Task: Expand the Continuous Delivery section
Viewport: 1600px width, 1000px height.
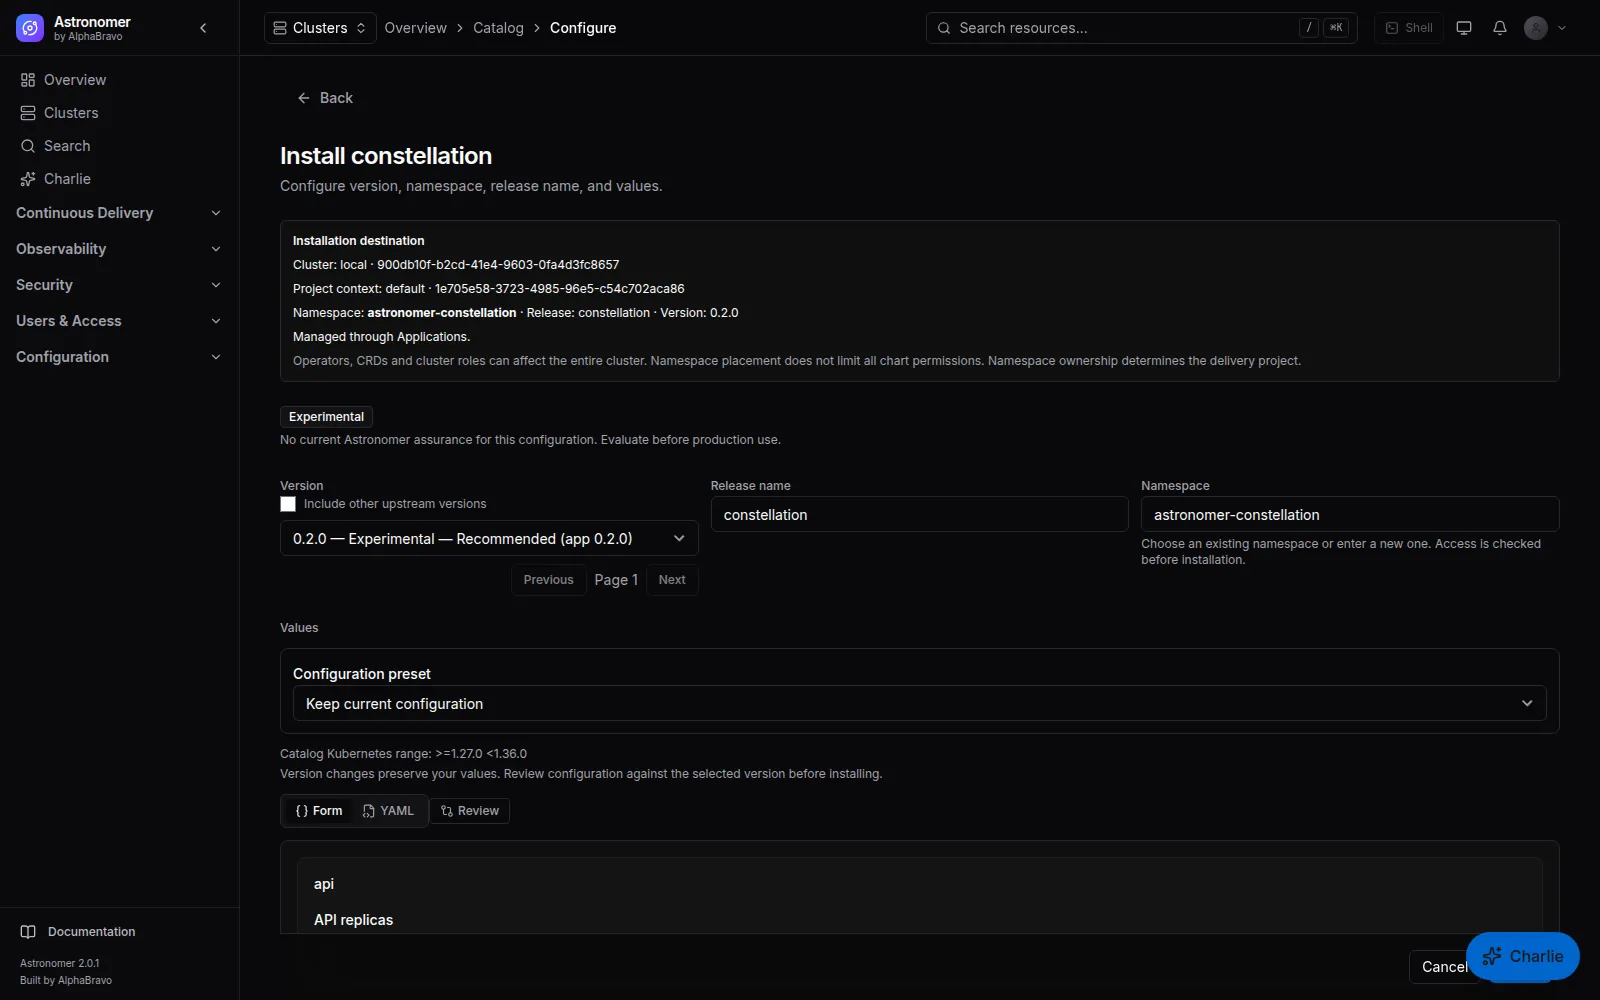Action: point(119,213)
